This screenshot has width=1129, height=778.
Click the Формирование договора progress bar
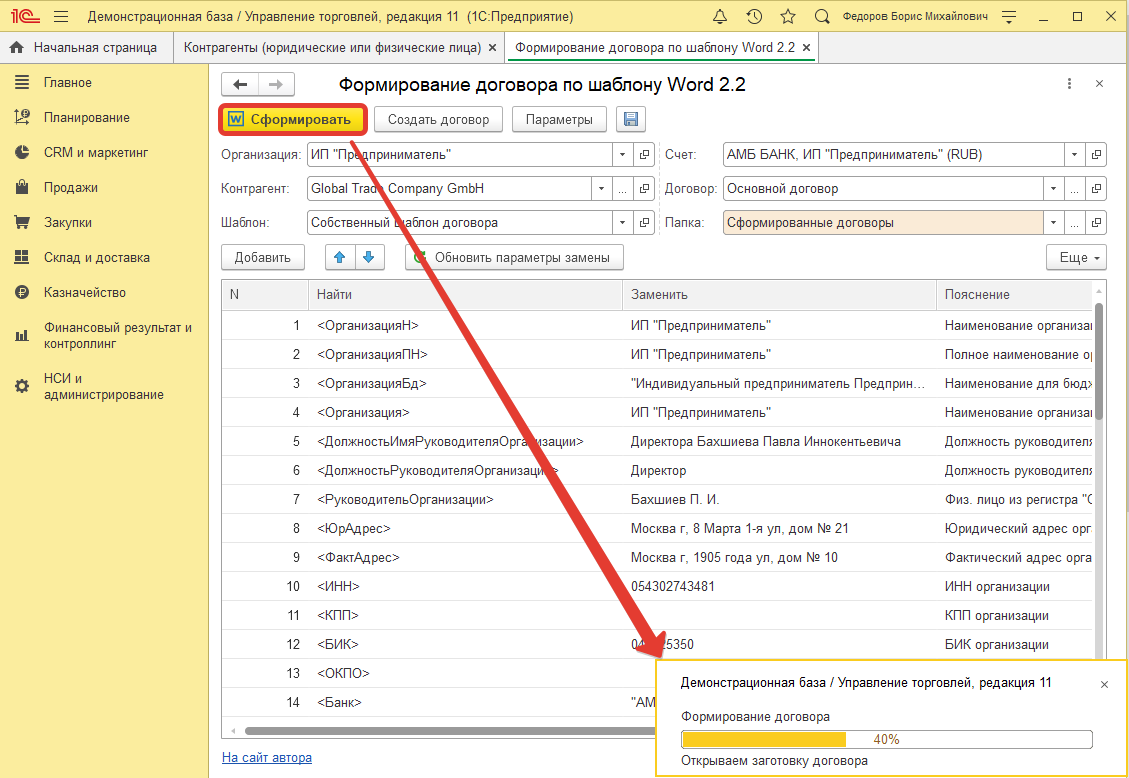pos(886,740)
